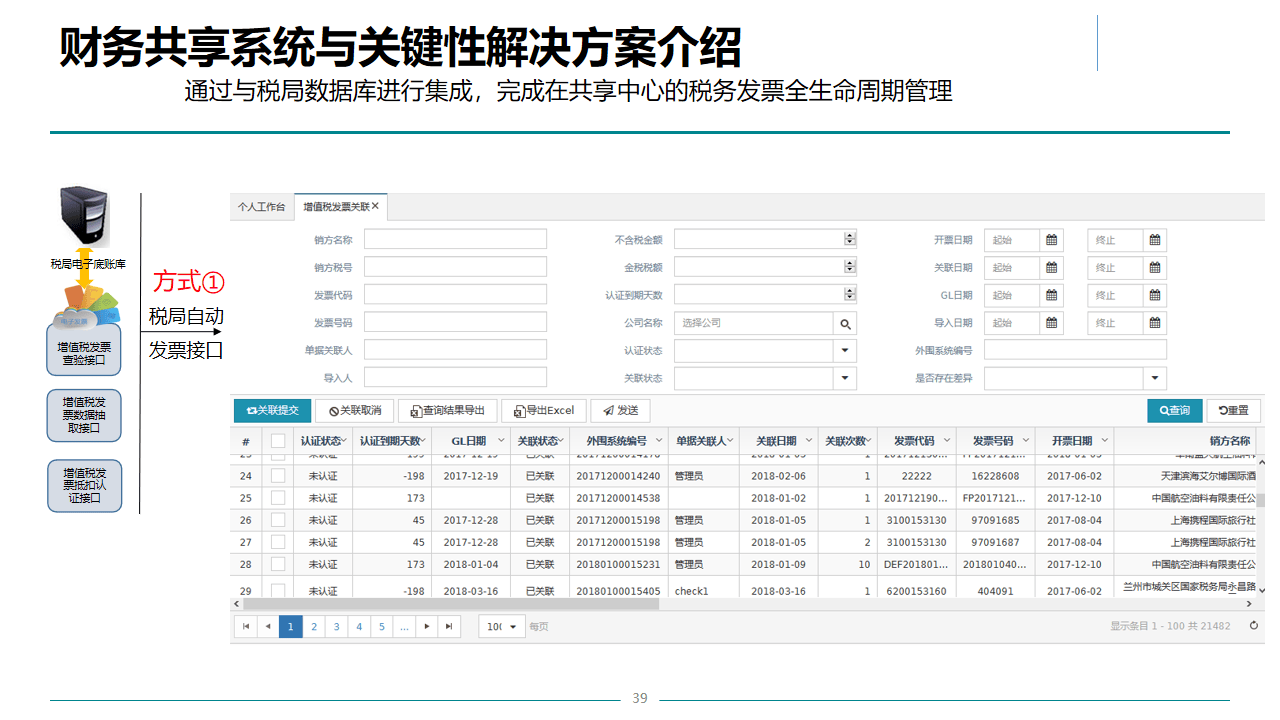Go to the next page arrow
This screenshot has width=1280, height=720.
[427, 626]
